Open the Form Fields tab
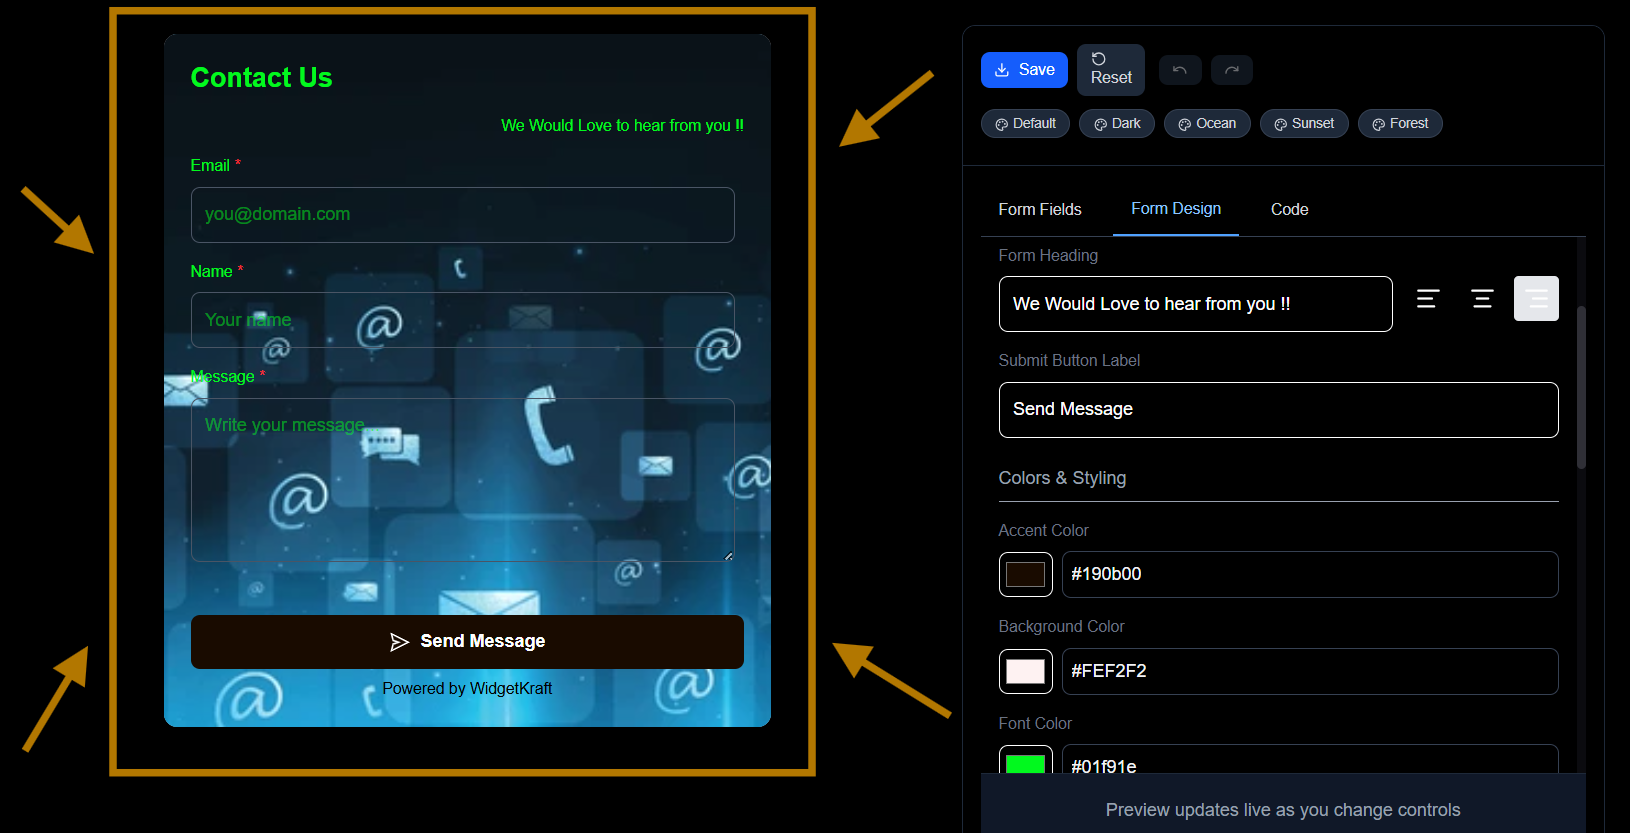Screen dimensions: 1630x833 coord(1040,209)
